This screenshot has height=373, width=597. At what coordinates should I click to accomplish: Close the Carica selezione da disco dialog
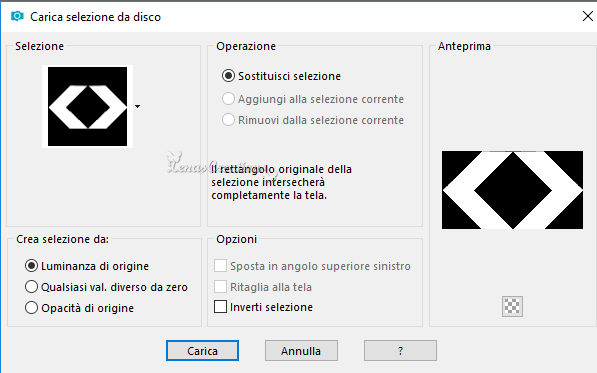click(587, 16)
